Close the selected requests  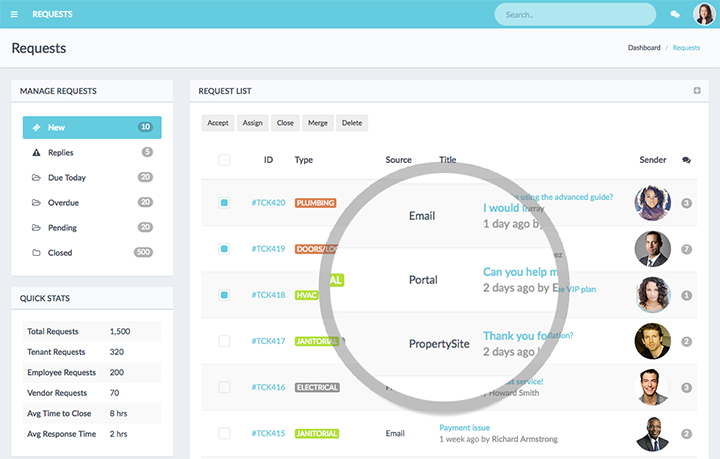(285, 123)
